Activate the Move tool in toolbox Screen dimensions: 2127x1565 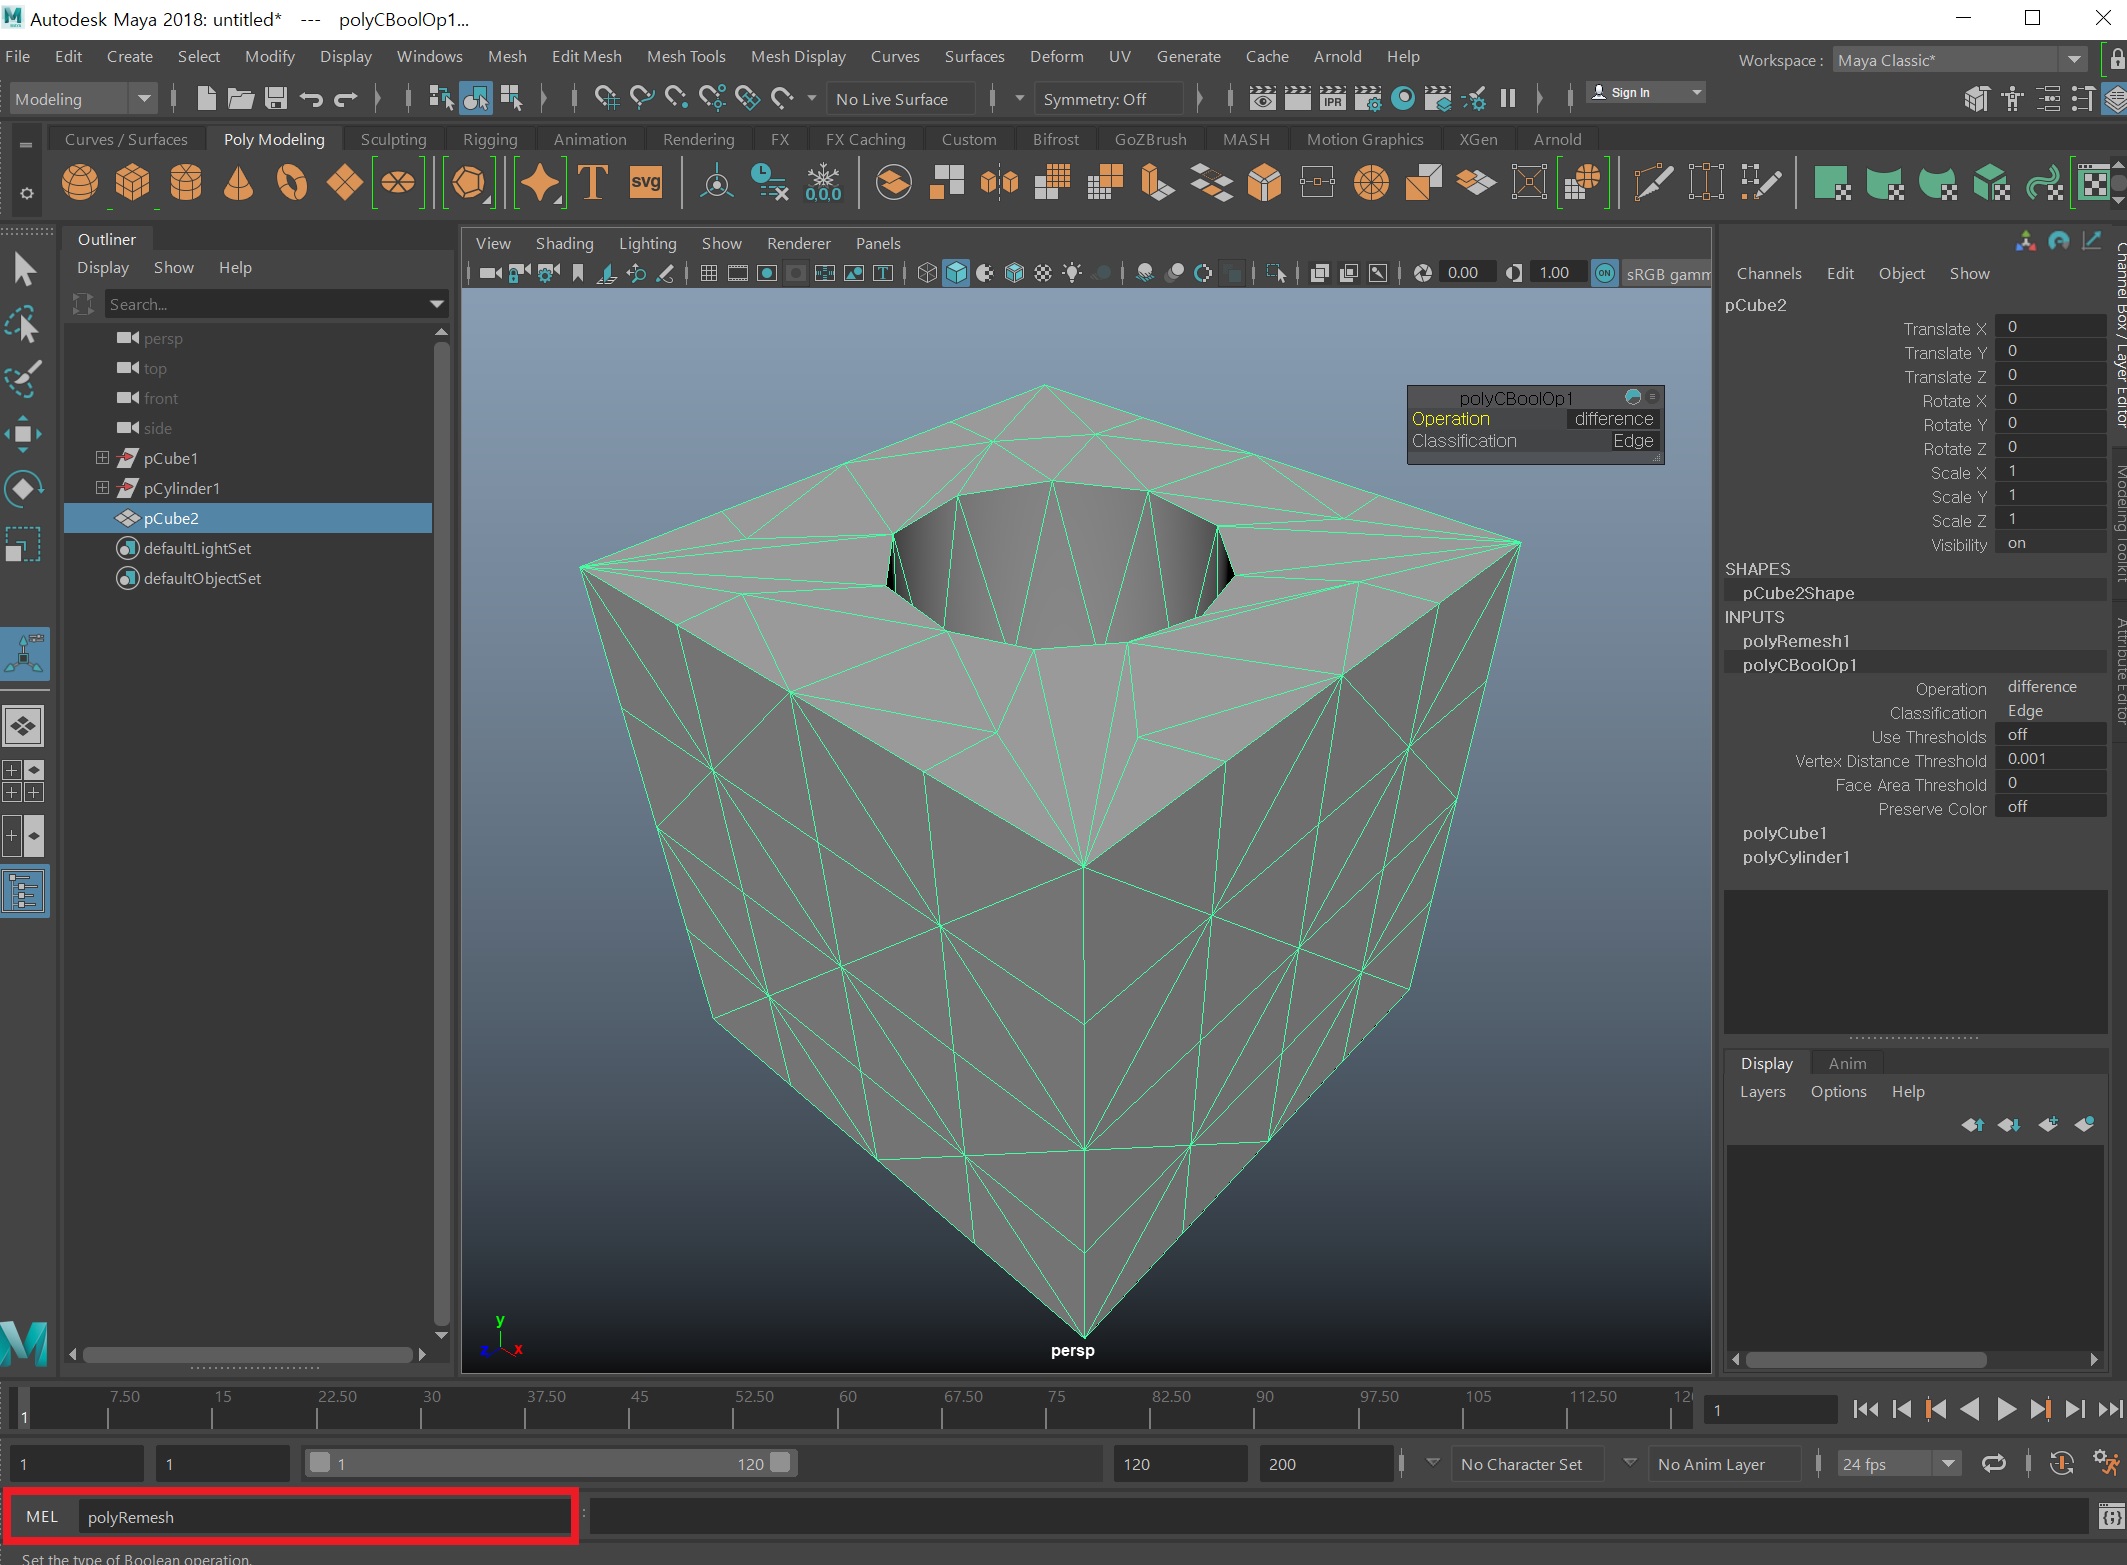coord(23,434)
